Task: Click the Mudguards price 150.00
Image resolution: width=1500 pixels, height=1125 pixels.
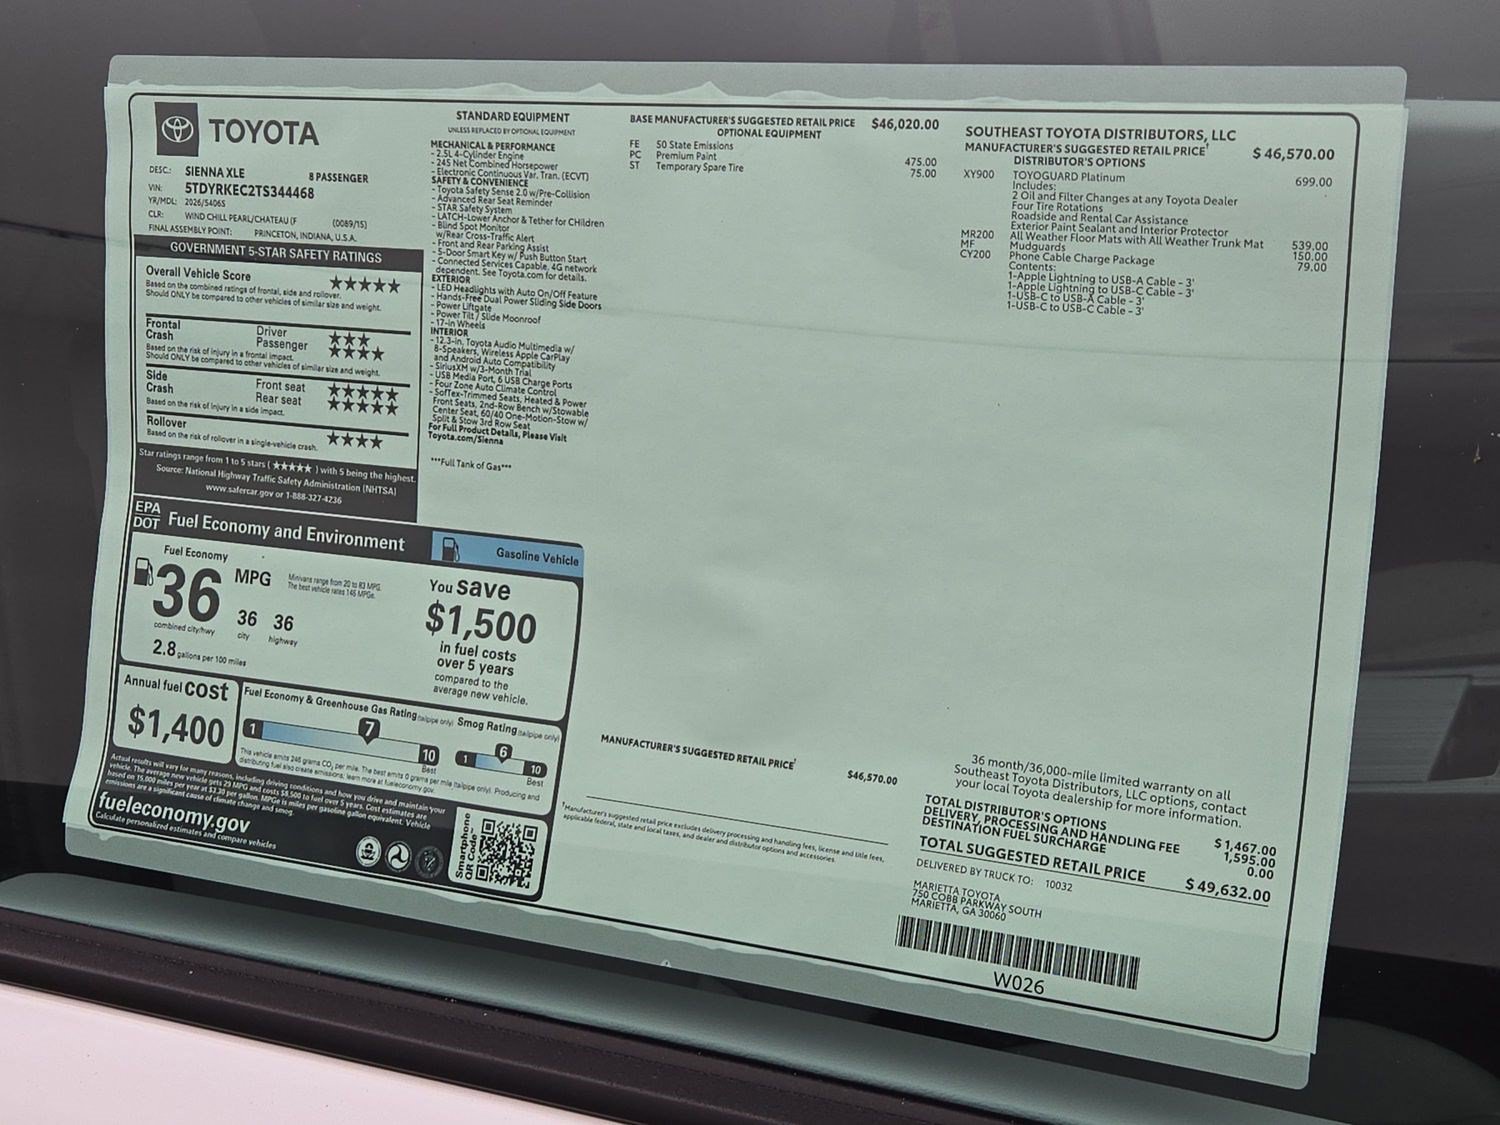Action: (1310, 257)
